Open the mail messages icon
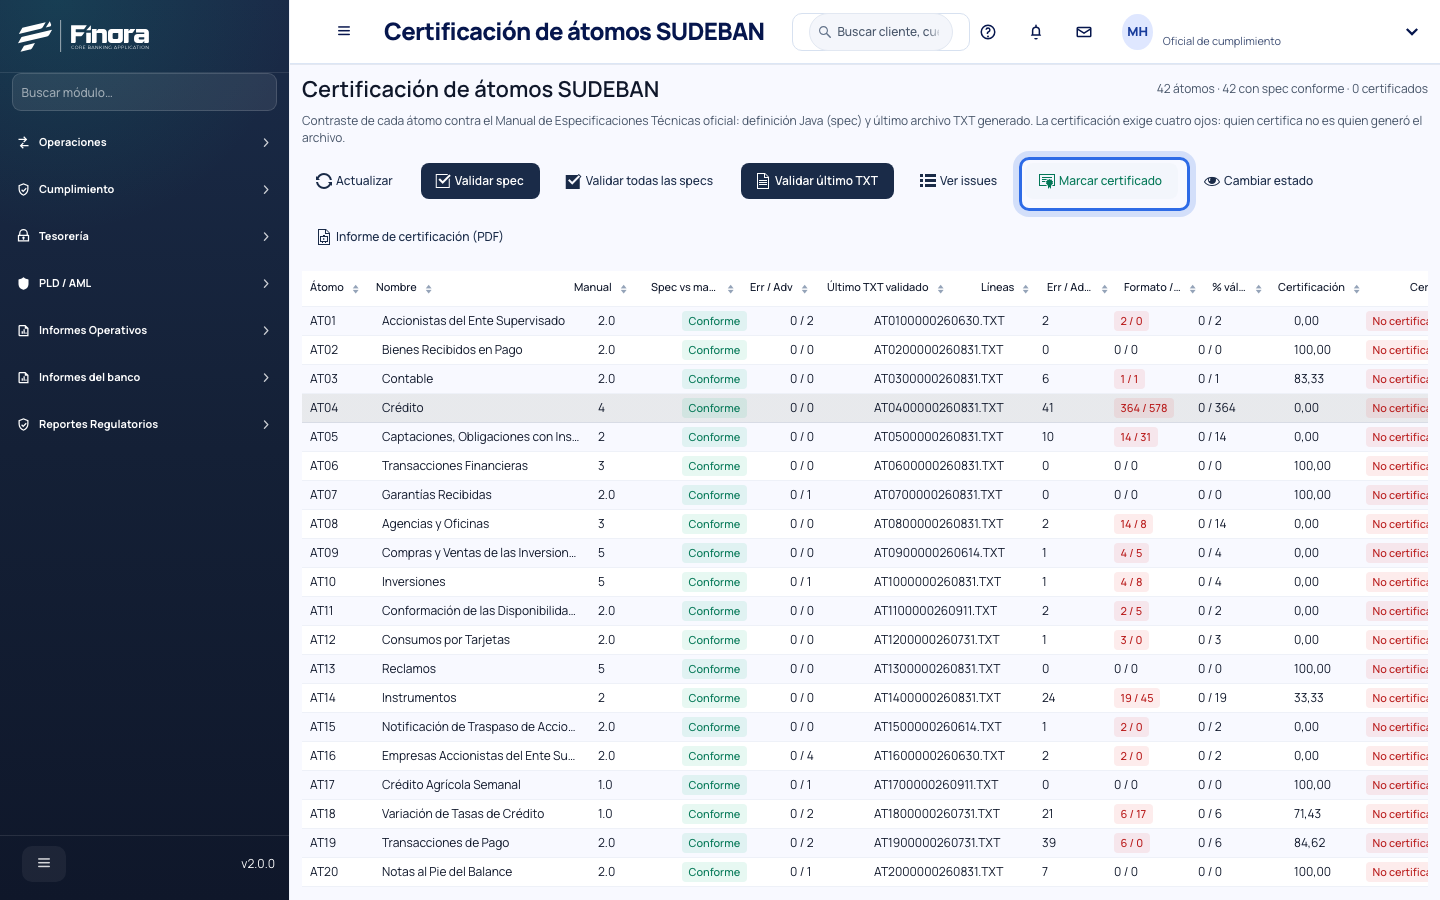Viewport: 1440px width, 900px height. click(1084, 32)
